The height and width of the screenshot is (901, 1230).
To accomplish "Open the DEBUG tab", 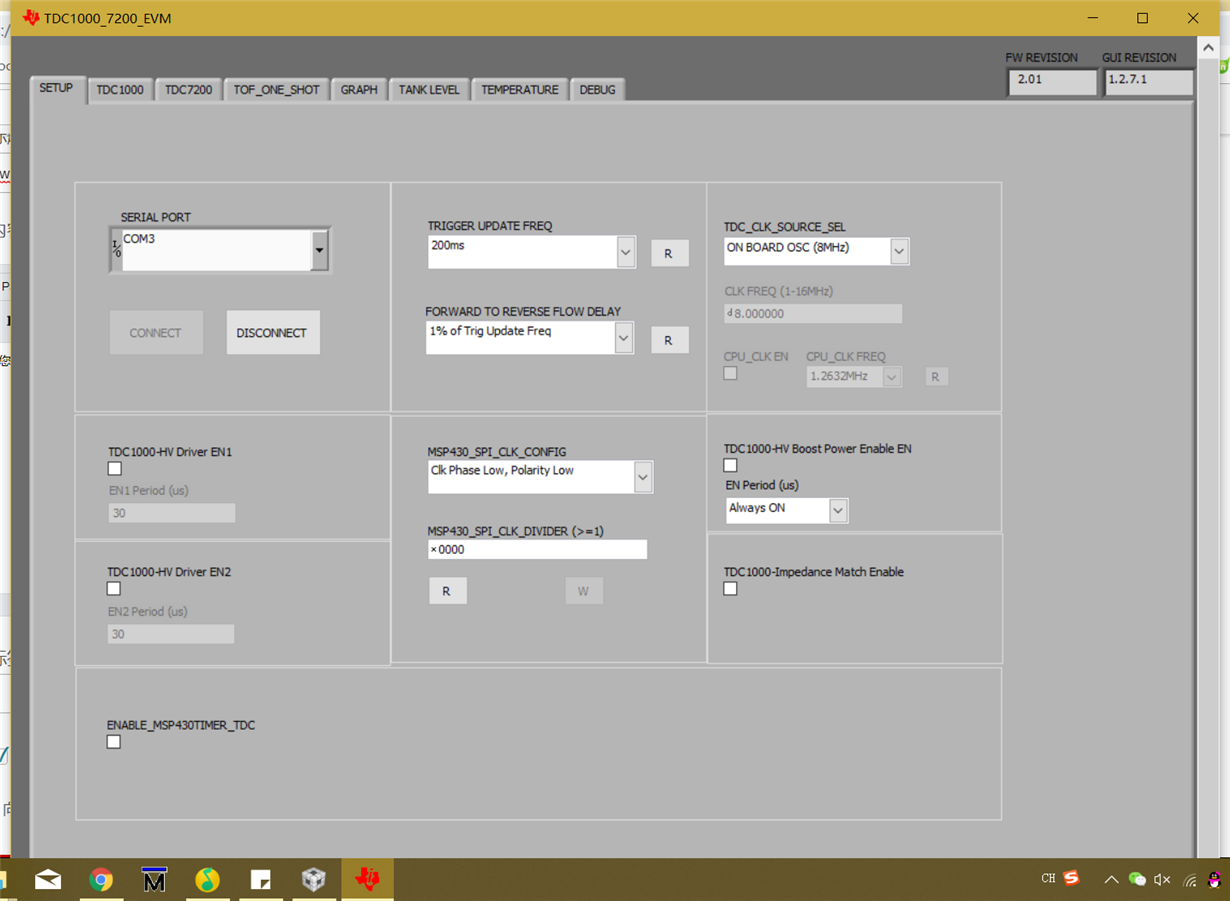I will tap(598, 90).
